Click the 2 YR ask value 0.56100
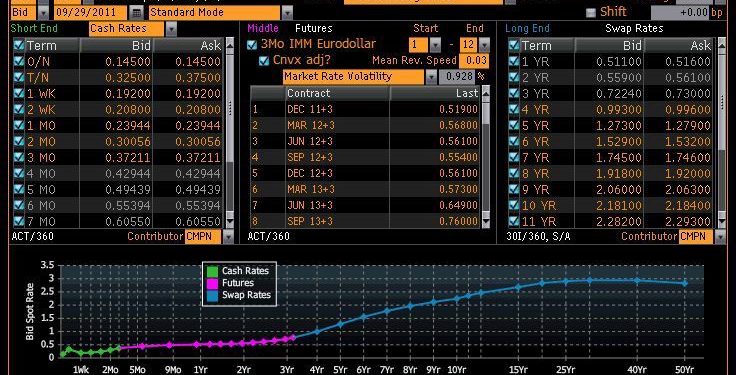This screenshot has height=375, width=736. coord(688,77)
